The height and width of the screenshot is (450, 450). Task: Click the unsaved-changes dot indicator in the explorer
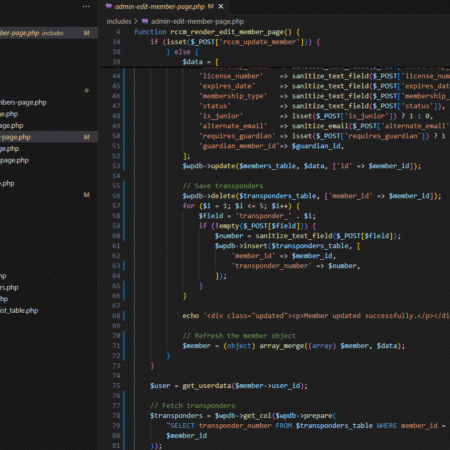pos(87,90)
